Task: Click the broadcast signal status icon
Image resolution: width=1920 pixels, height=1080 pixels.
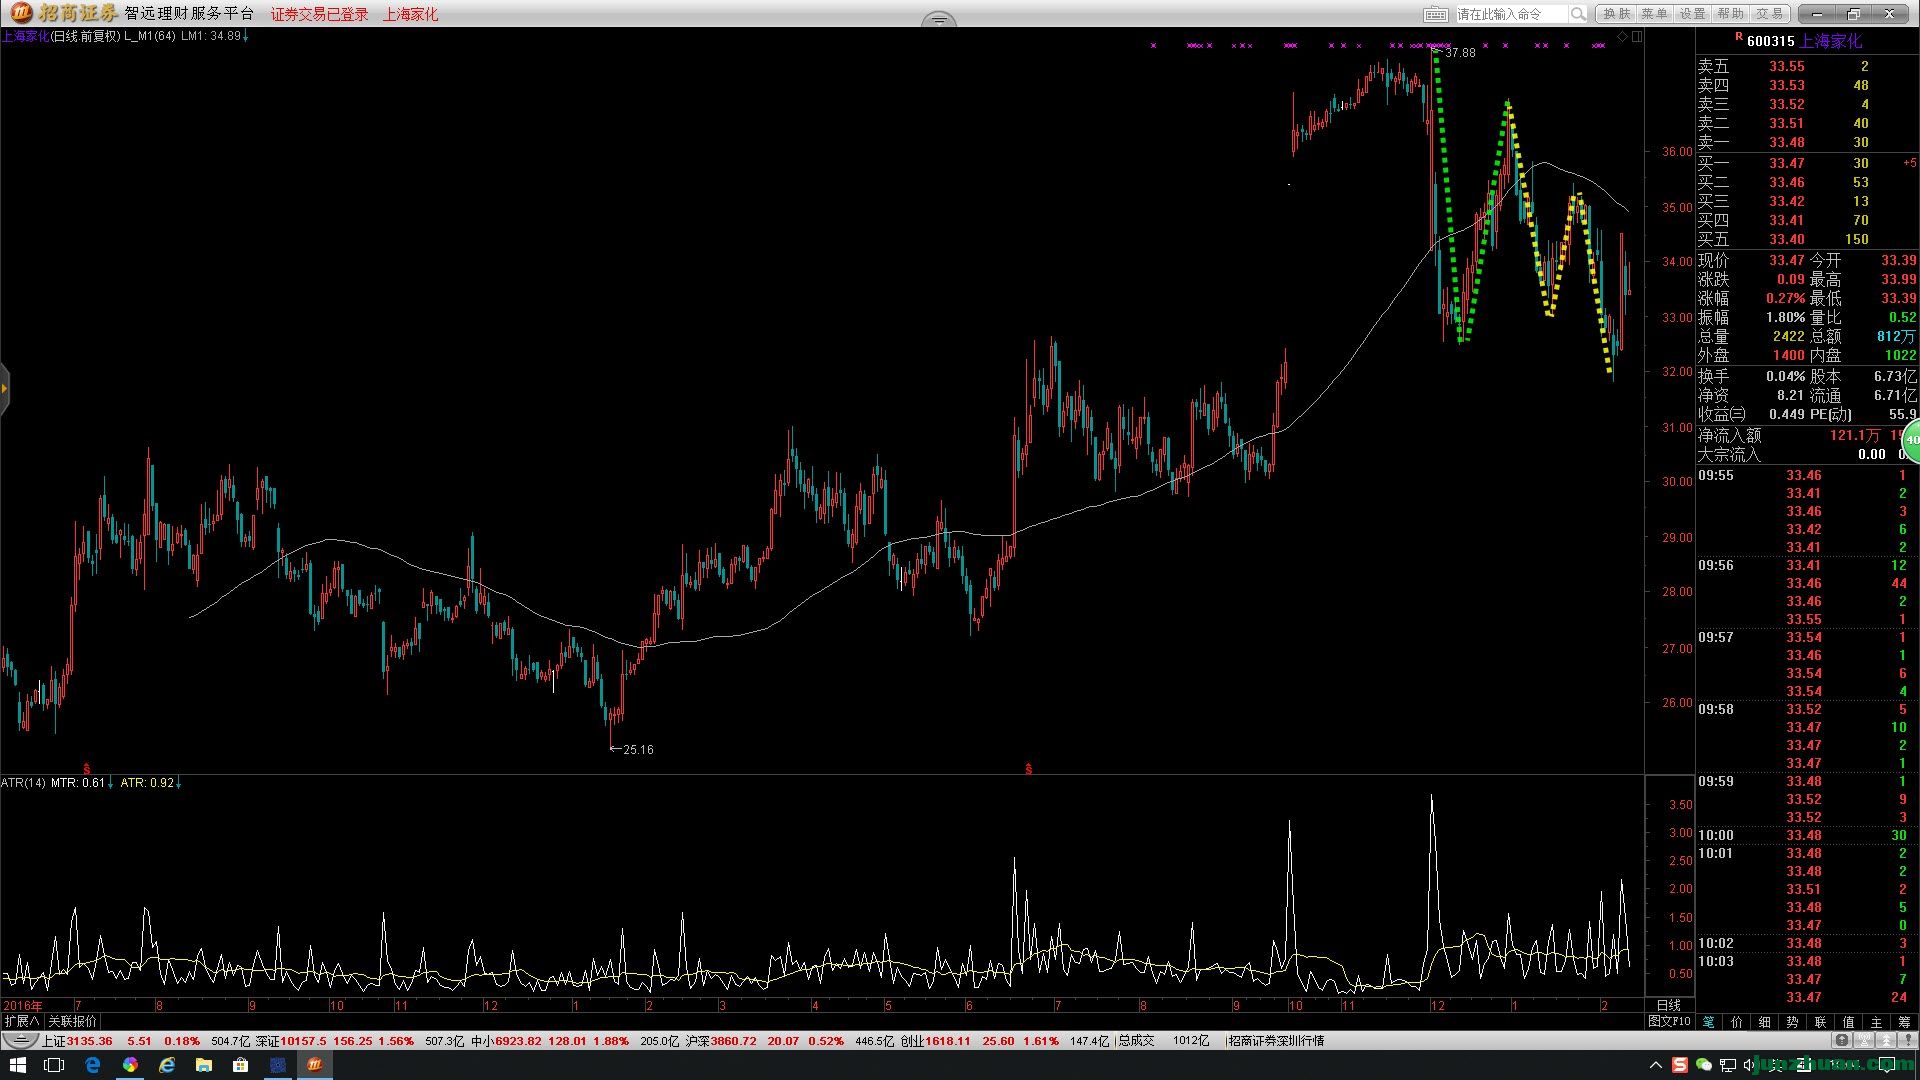Action: 1864,1040
